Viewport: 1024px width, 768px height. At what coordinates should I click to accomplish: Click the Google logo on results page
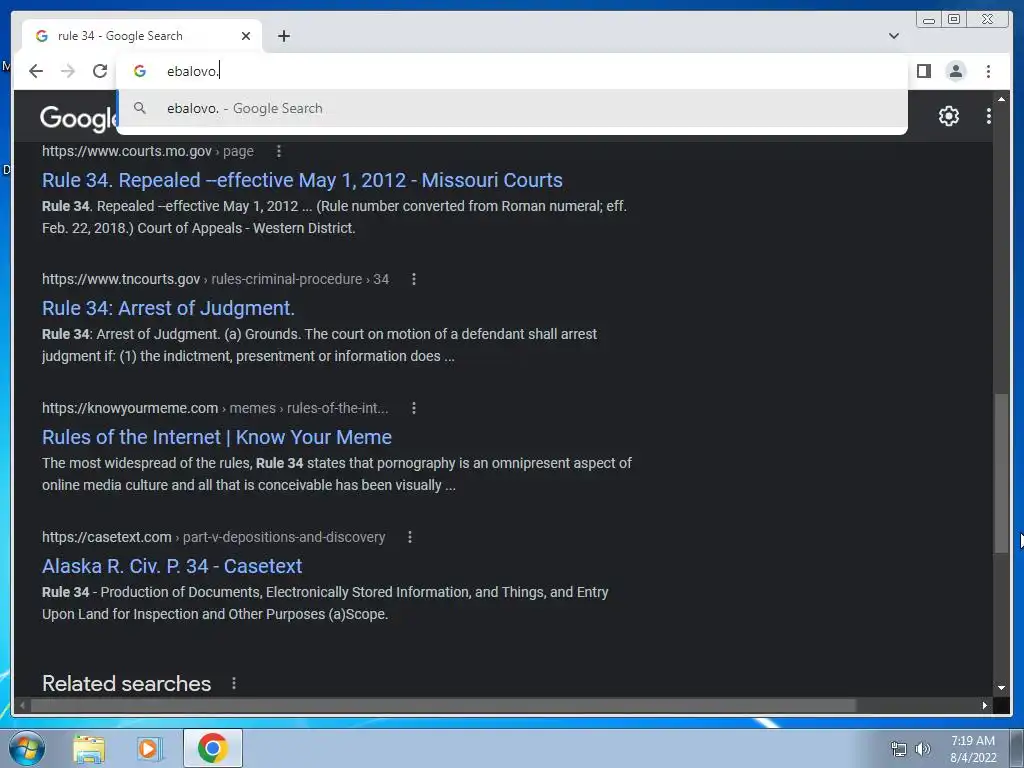coord(78,118)
